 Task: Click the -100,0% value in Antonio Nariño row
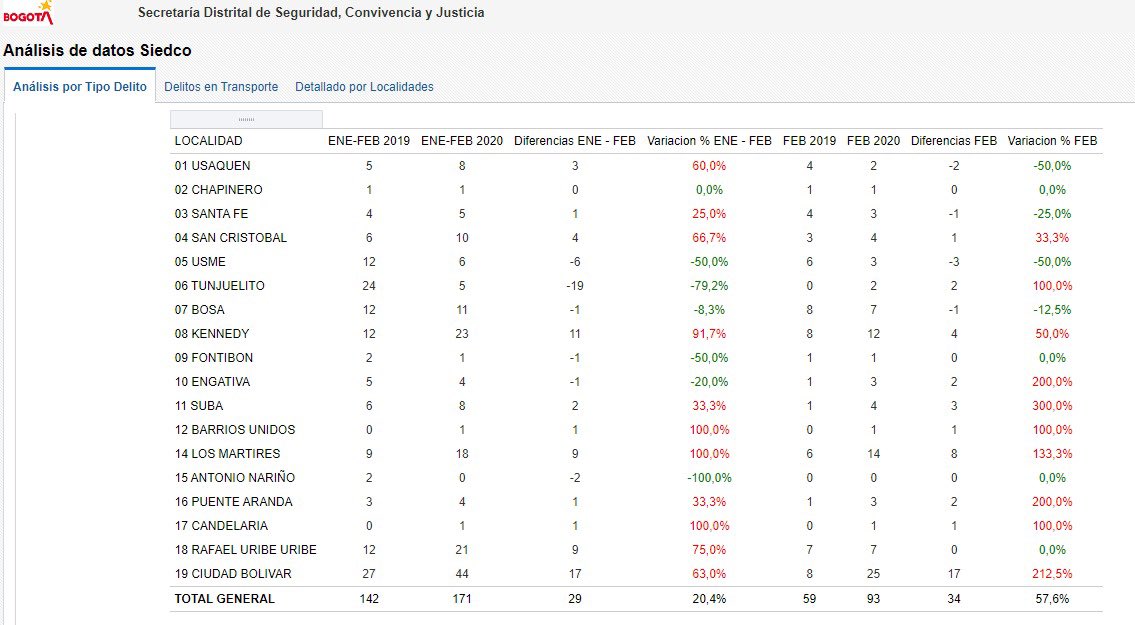coord(709,477)
